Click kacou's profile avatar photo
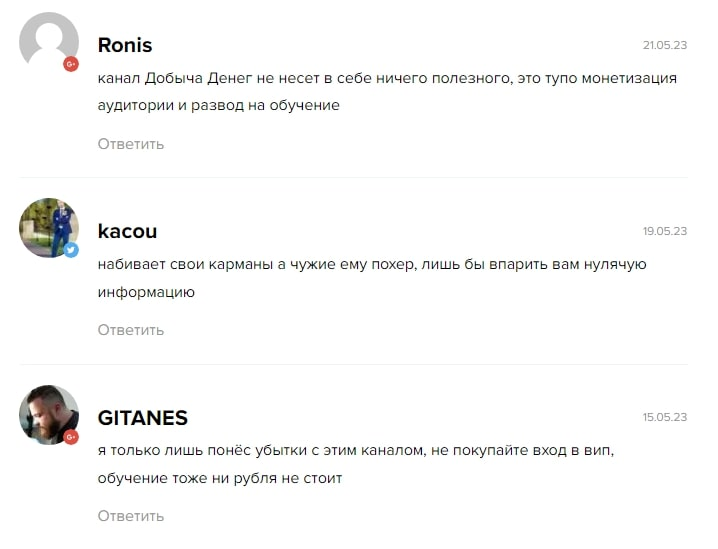The height and width of the screenshot is (549, 718). click(48, 227)
